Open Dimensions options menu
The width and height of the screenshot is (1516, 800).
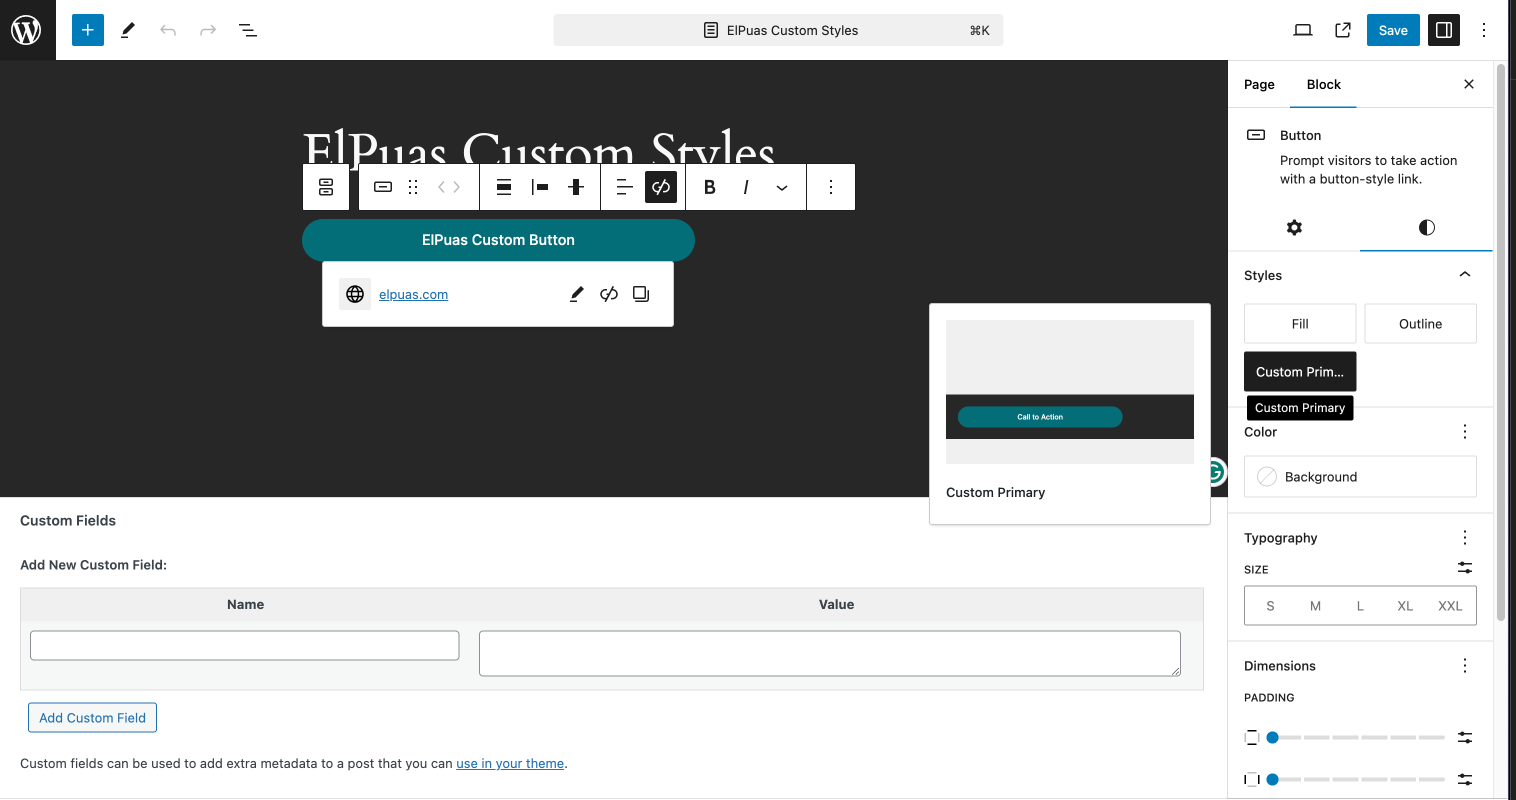1465,666
